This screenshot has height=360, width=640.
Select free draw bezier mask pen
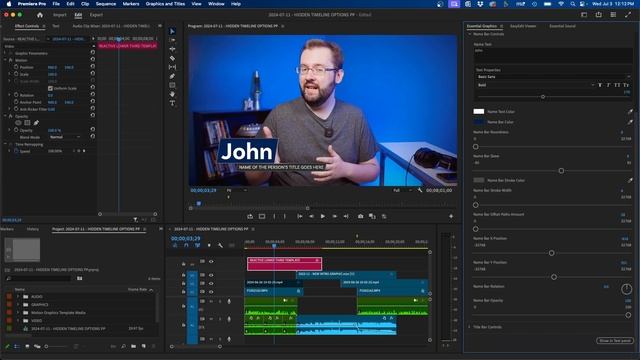click(36, 123)
